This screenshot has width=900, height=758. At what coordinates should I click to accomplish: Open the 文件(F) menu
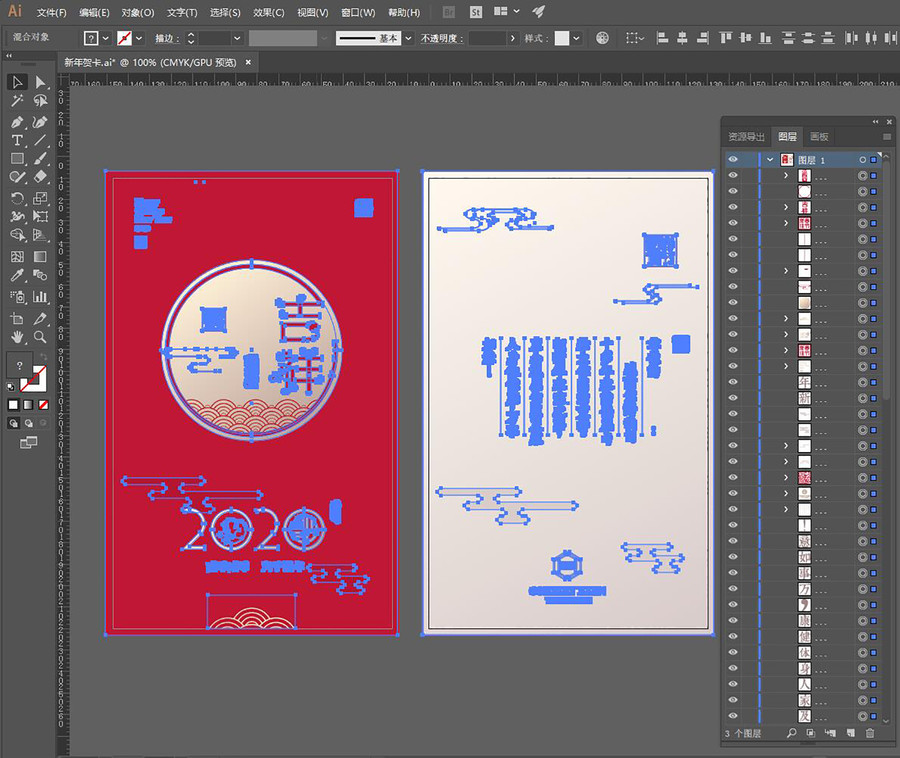[52, 13]
